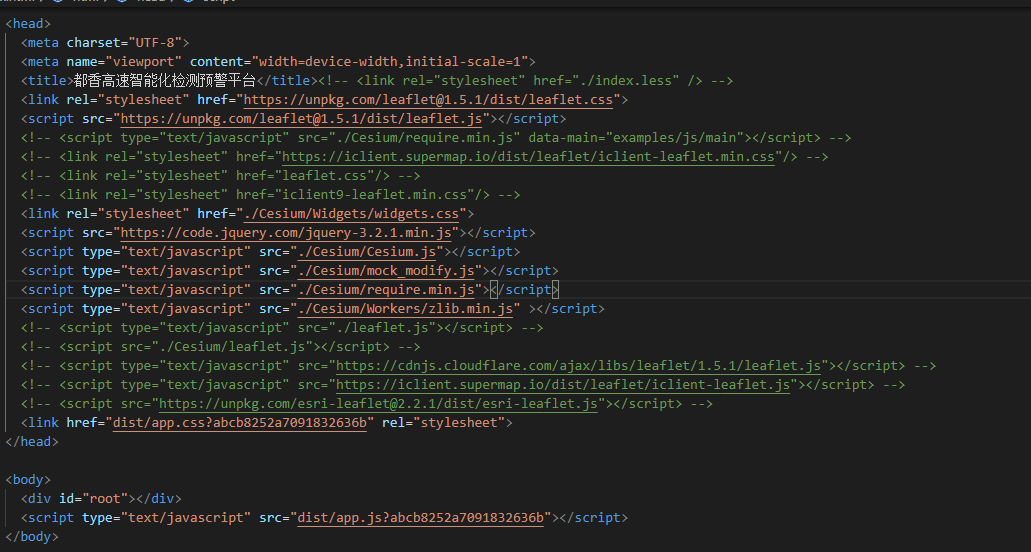Click the commented href="leaflet.css" value
Screen dimensions: 1031x552
(x=324, y=176)
